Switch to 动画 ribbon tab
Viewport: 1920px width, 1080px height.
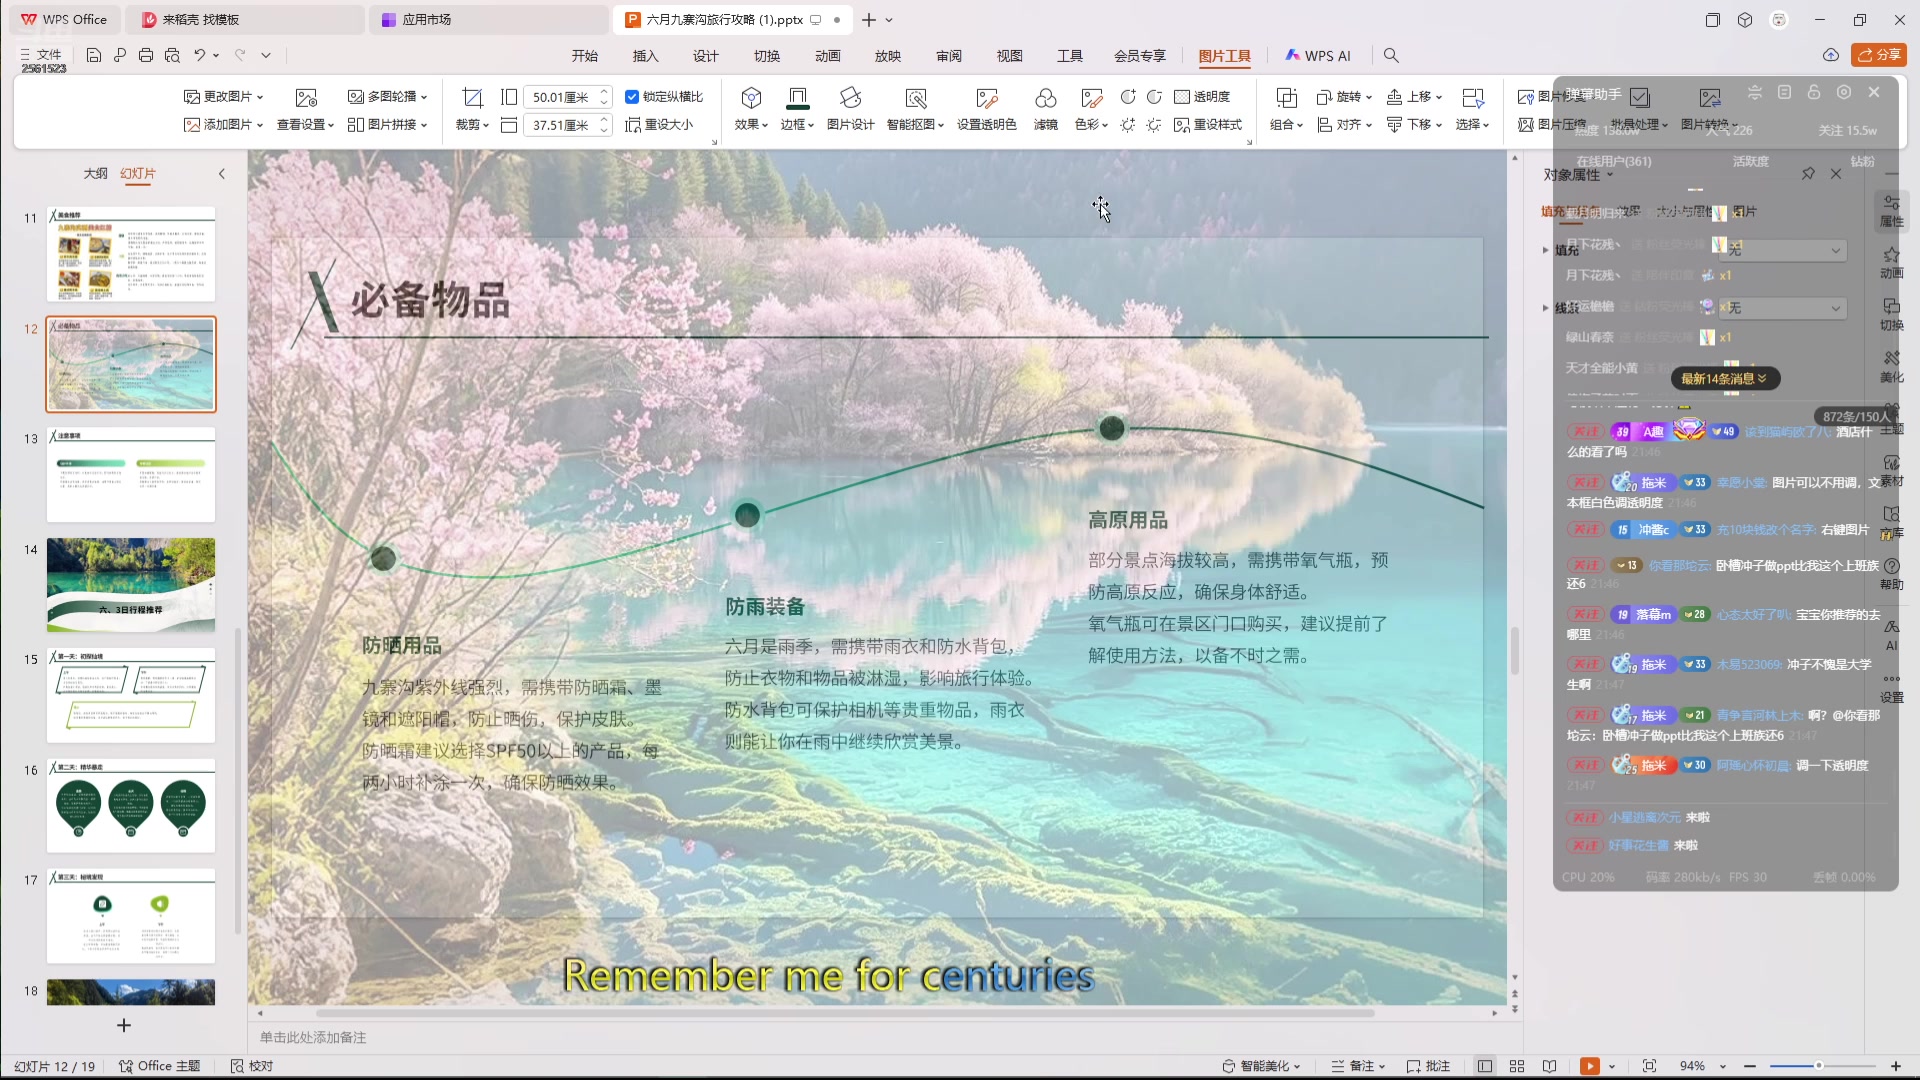point(828,56)
